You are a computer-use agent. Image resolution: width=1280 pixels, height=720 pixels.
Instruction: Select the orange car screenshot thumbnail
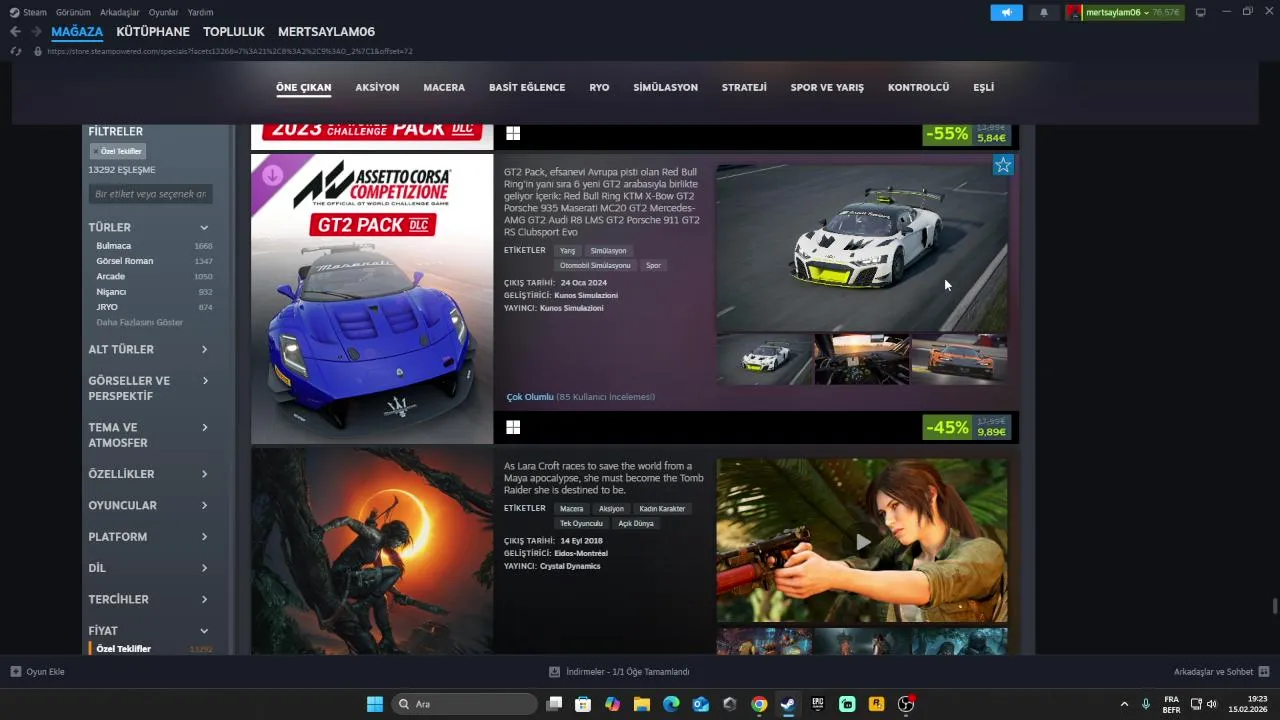(959, 359)
